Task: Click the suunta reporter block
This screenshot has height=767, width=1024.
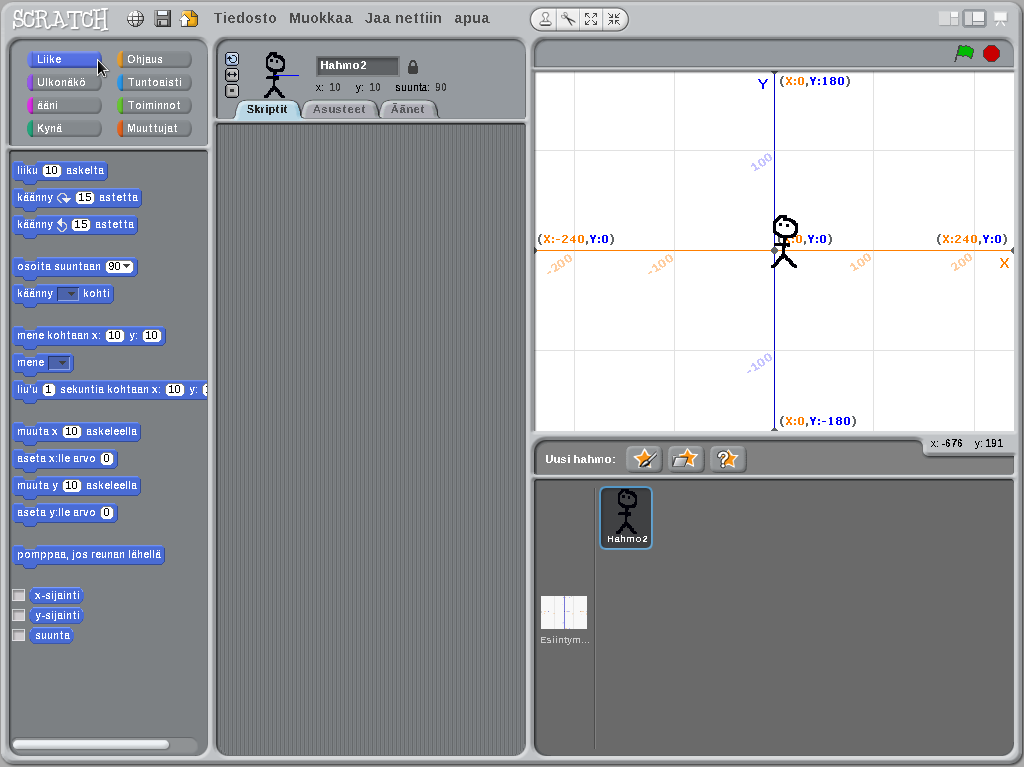Action: [x=52, y=635]
